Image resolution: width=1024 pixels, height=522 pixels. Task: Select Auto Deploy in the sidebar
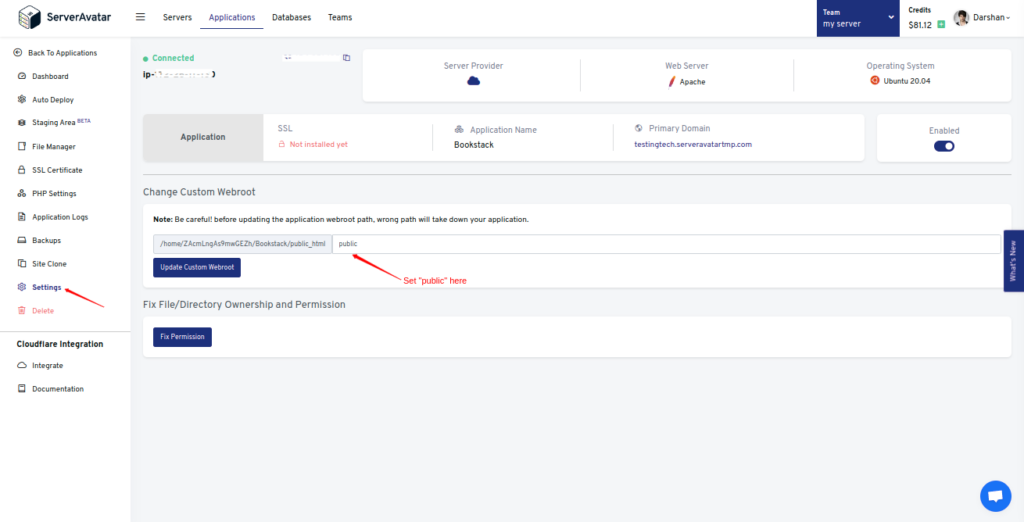tap(53, 100)
